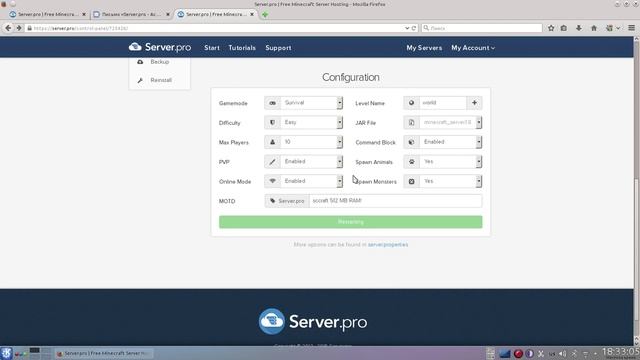Select Backup in the sidebar
The height and width of the screenshot is (360, 640).
[160, 62]
